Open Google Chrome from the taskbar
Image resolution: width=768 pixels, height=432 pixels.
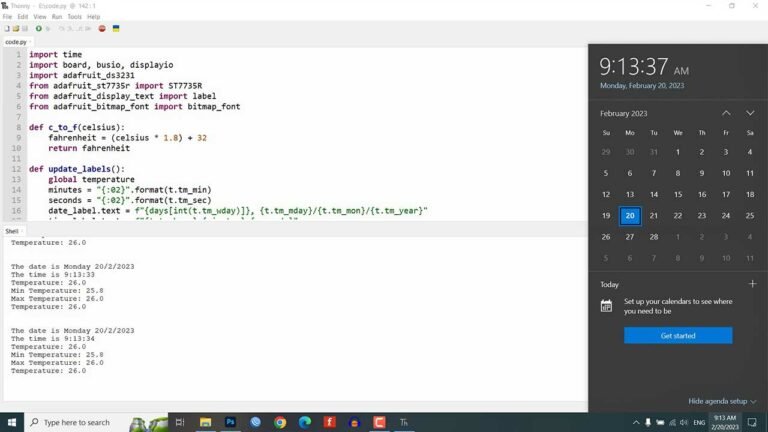coord(280,422)
